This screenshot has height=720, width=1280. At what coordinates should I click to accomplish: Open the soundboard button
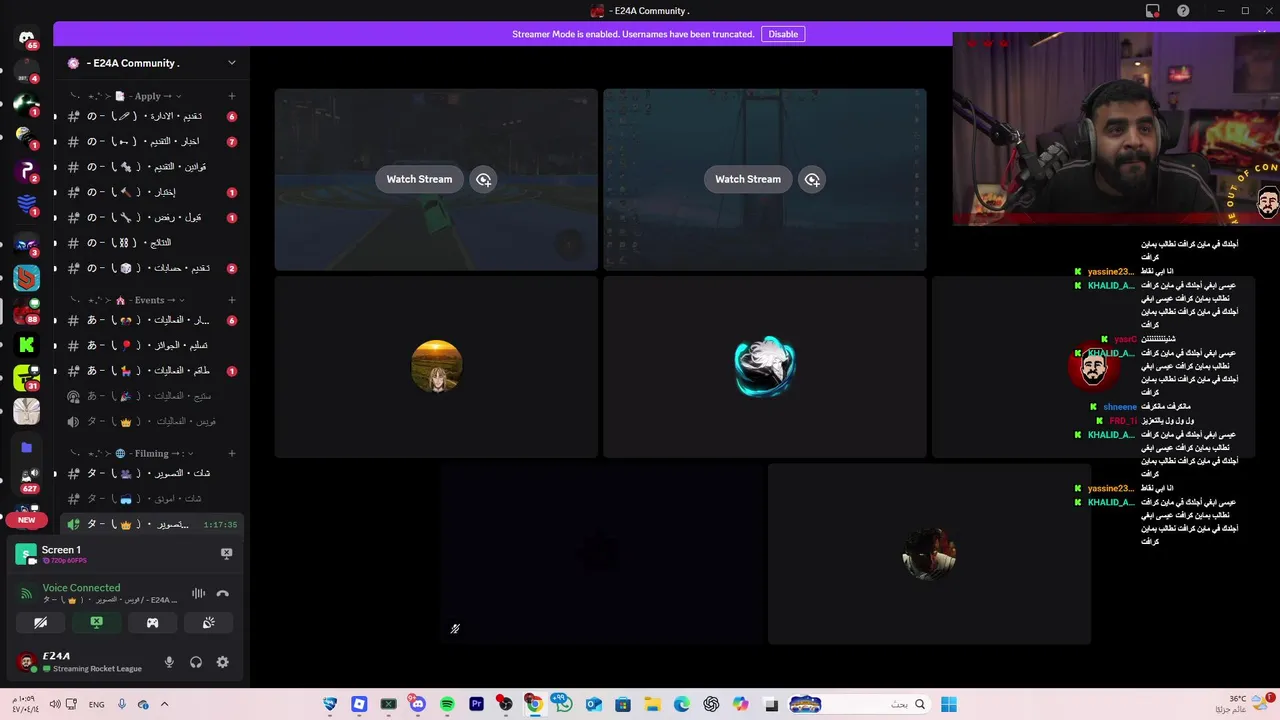[208, 622]
